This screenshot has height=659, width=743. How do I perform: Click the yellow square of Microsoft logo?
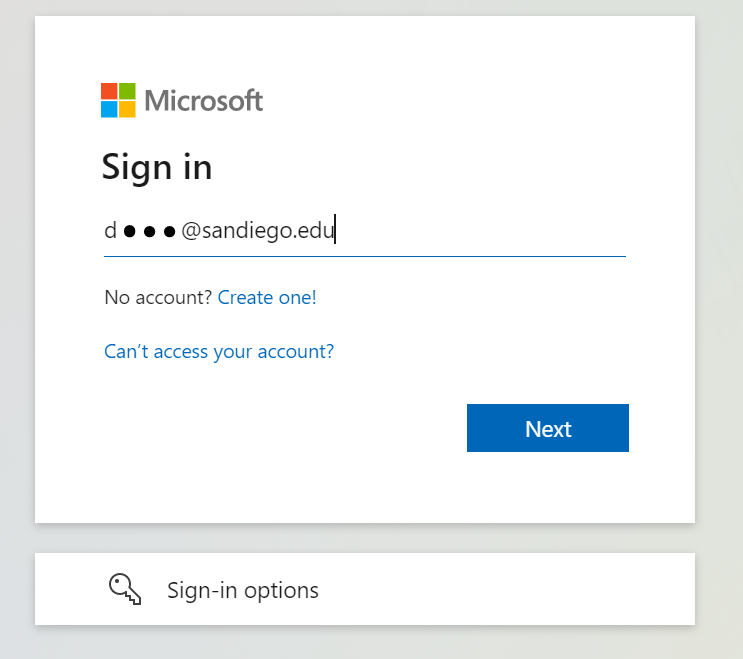(x=127, y=109)
